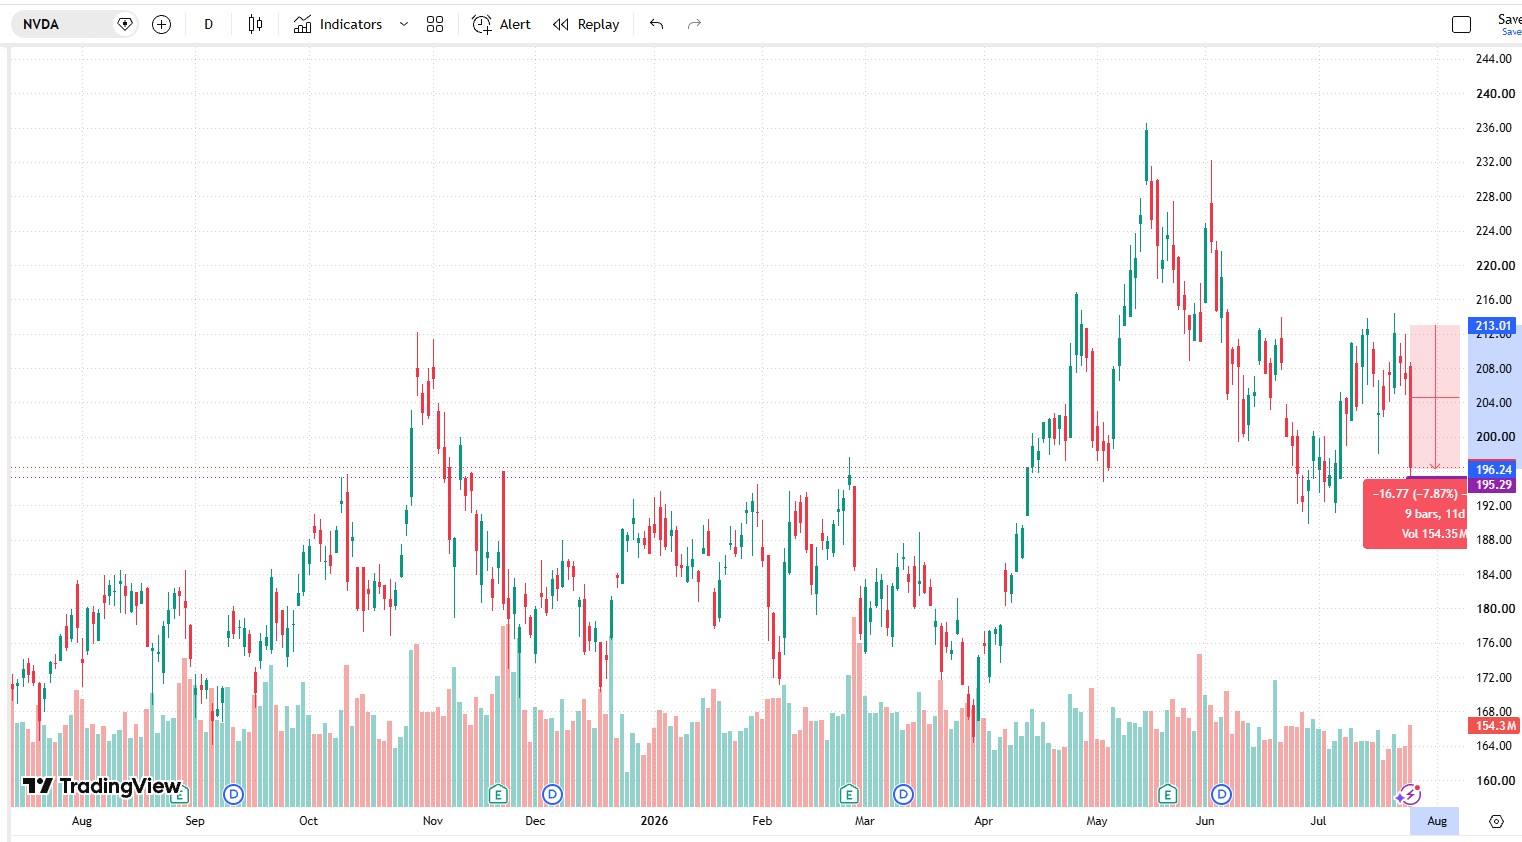Click the Jul label on time axis
This screenshot has height=842, width=1522.
1319,821
